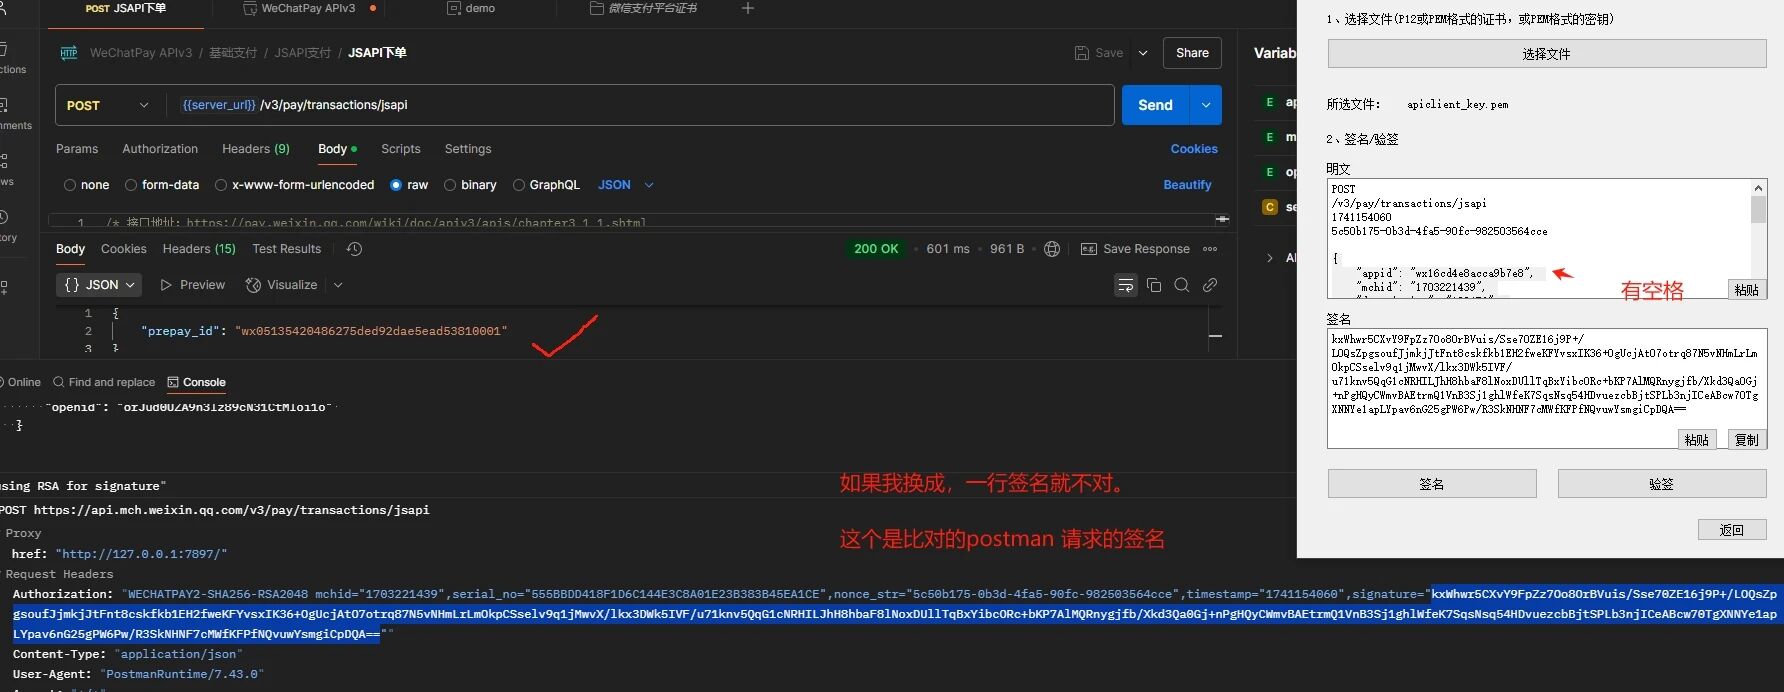Select x-www-form-urlencoded radio
Screen dimensions: 1784x692
click(x=221, y=185)
